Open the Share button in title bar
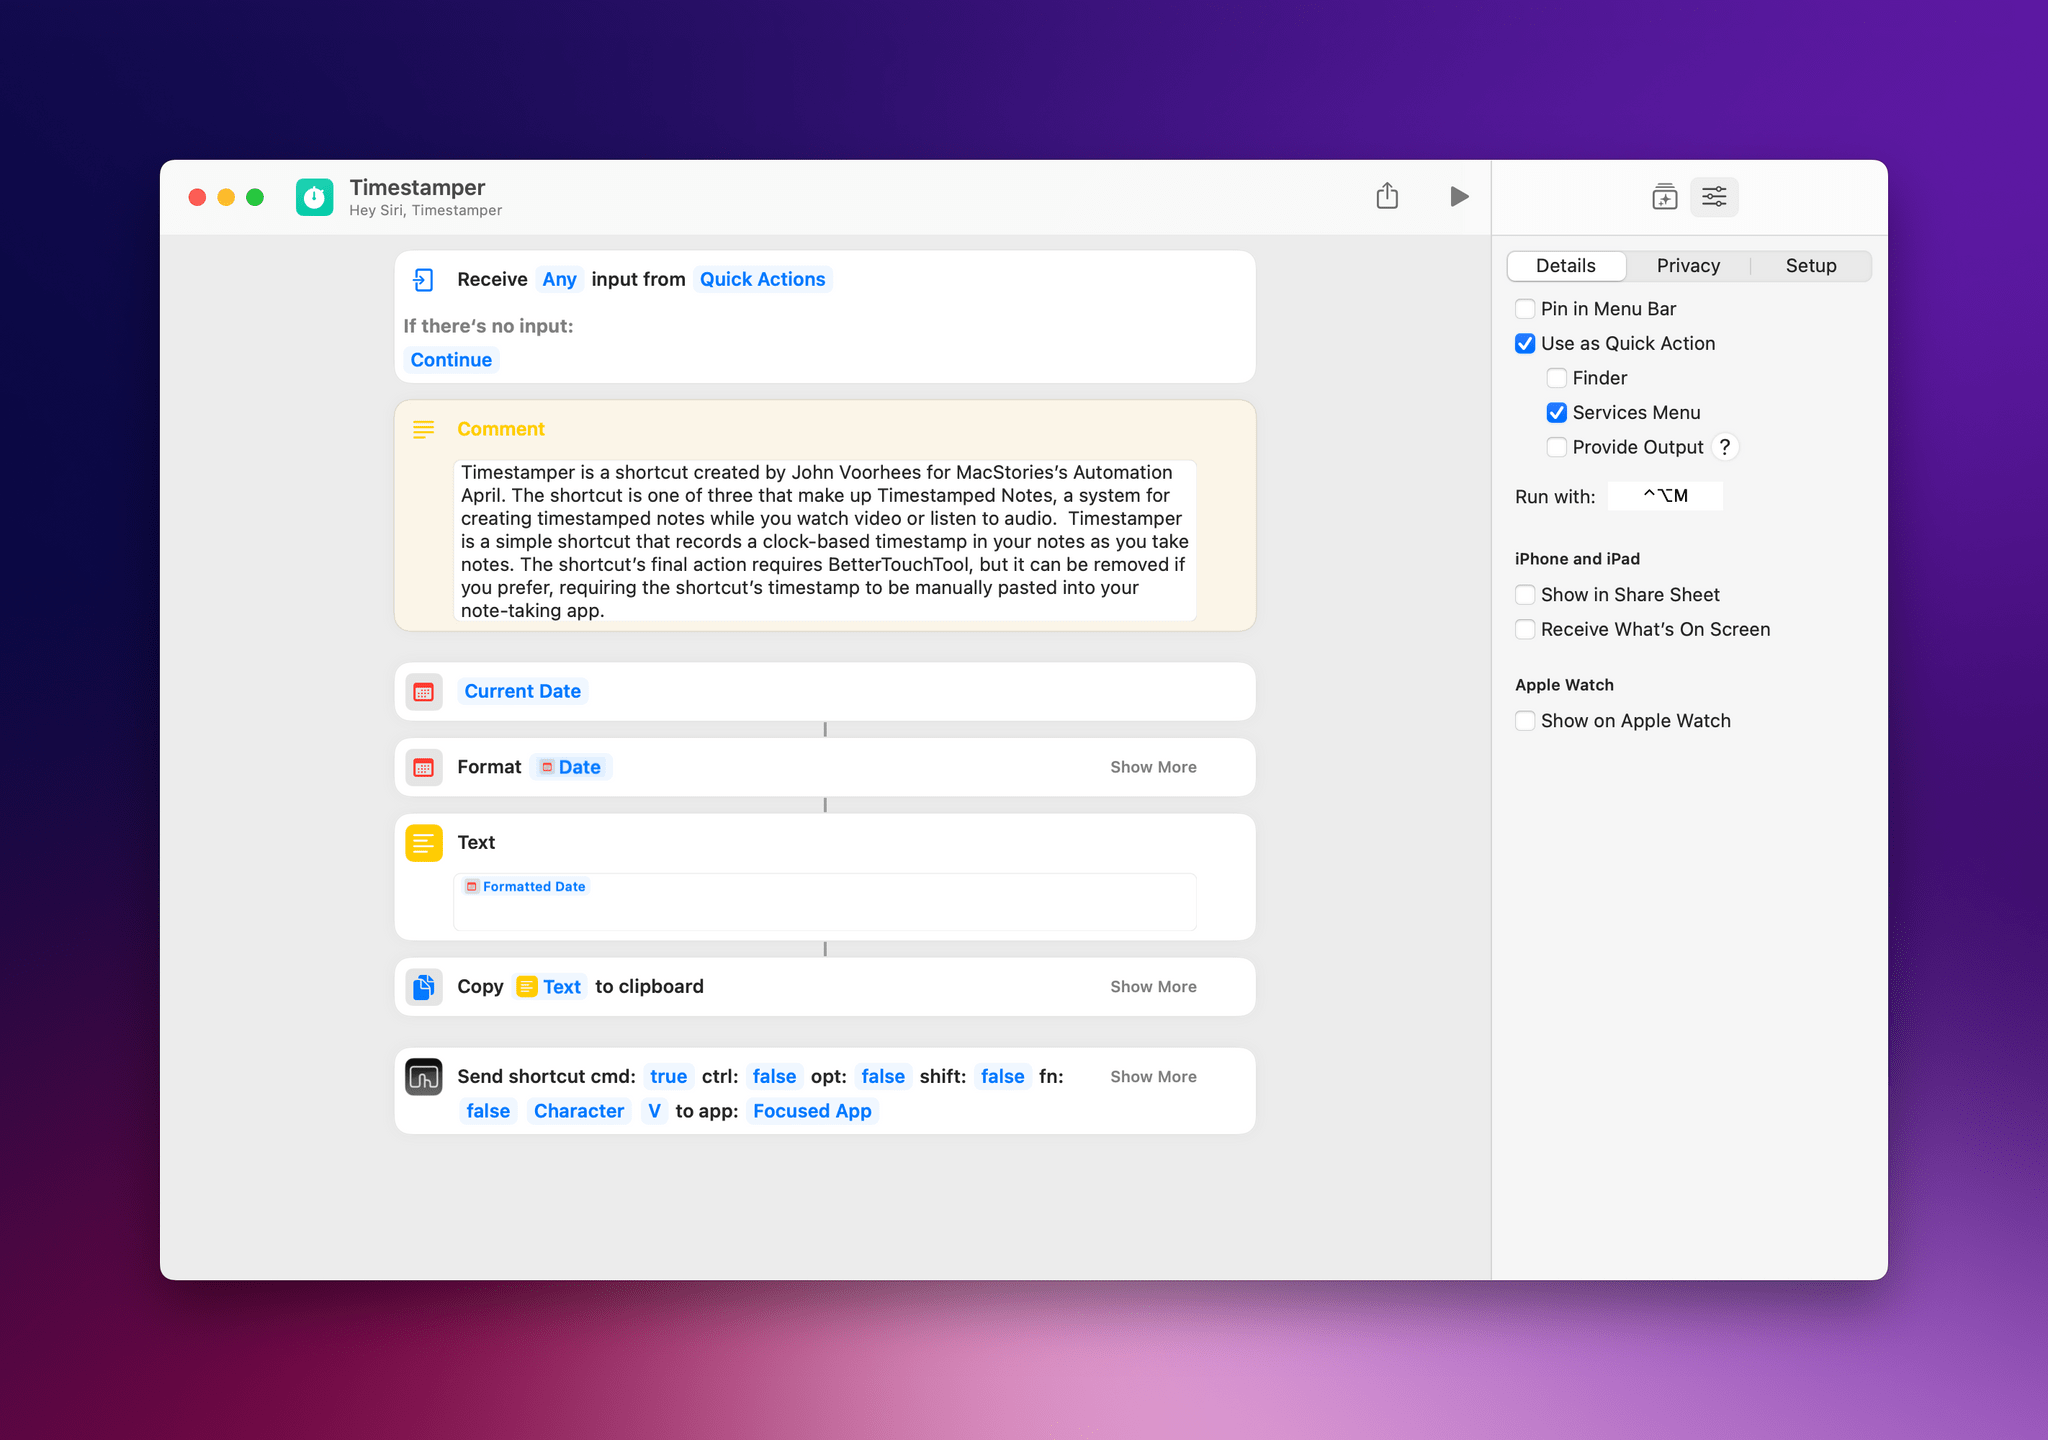The image size is (2048, 1440). point(1387,196)
